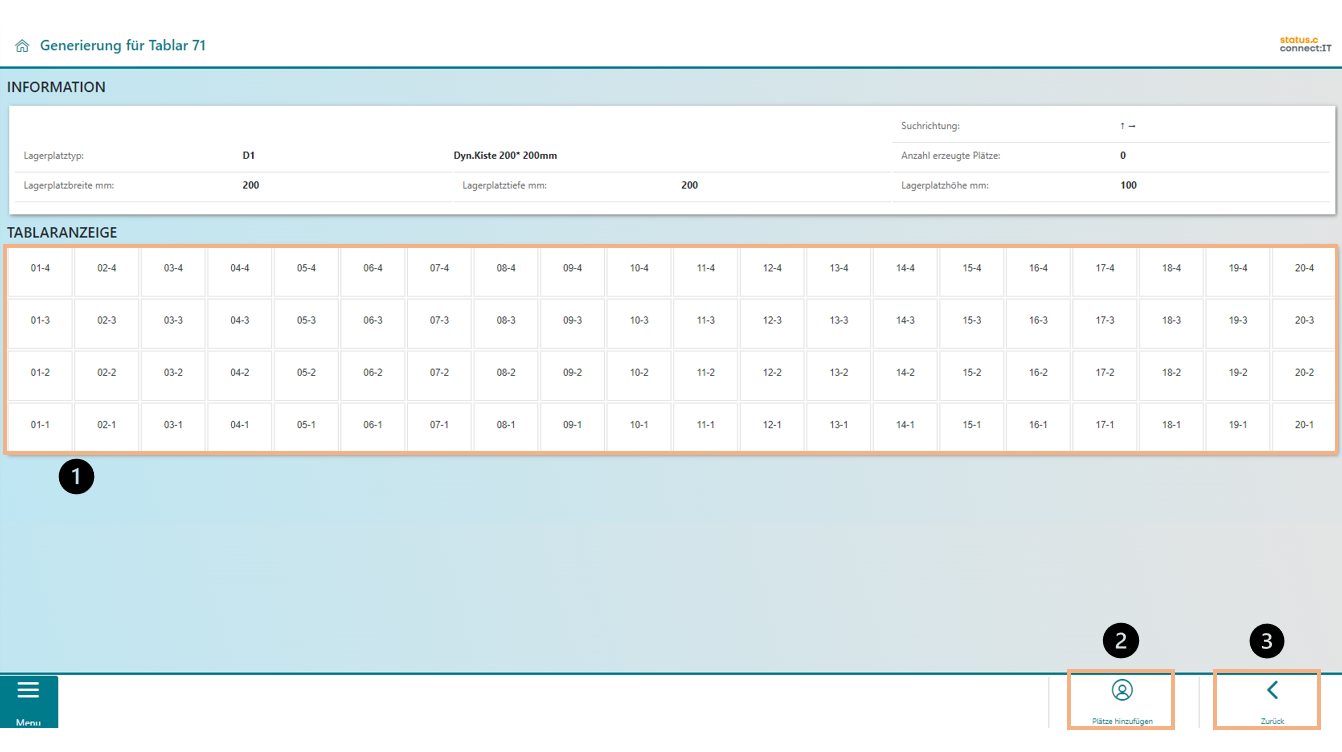1342x752 pixels.
Task: Click the Lagerplatztyp value D1
Action: 248,156
